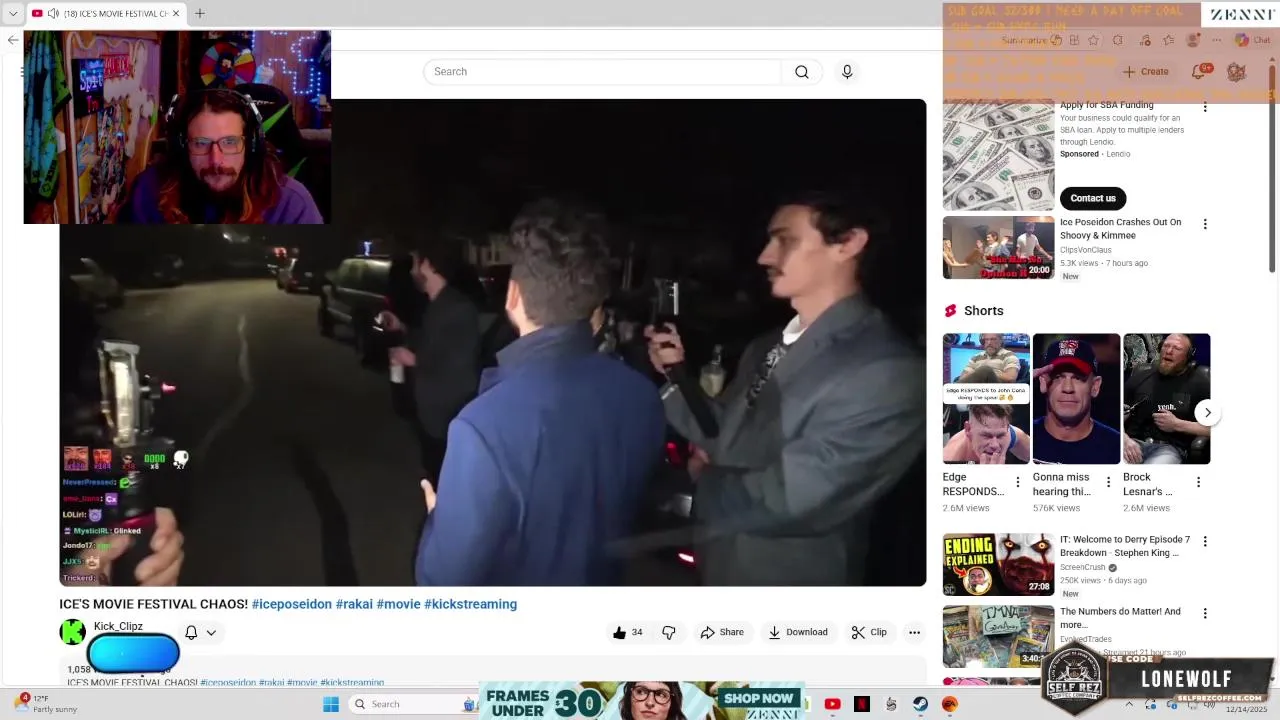The image size is (1280, 720).
Task: Open options for the Brock Lesnar's short
Action: tap(1198, 482)
